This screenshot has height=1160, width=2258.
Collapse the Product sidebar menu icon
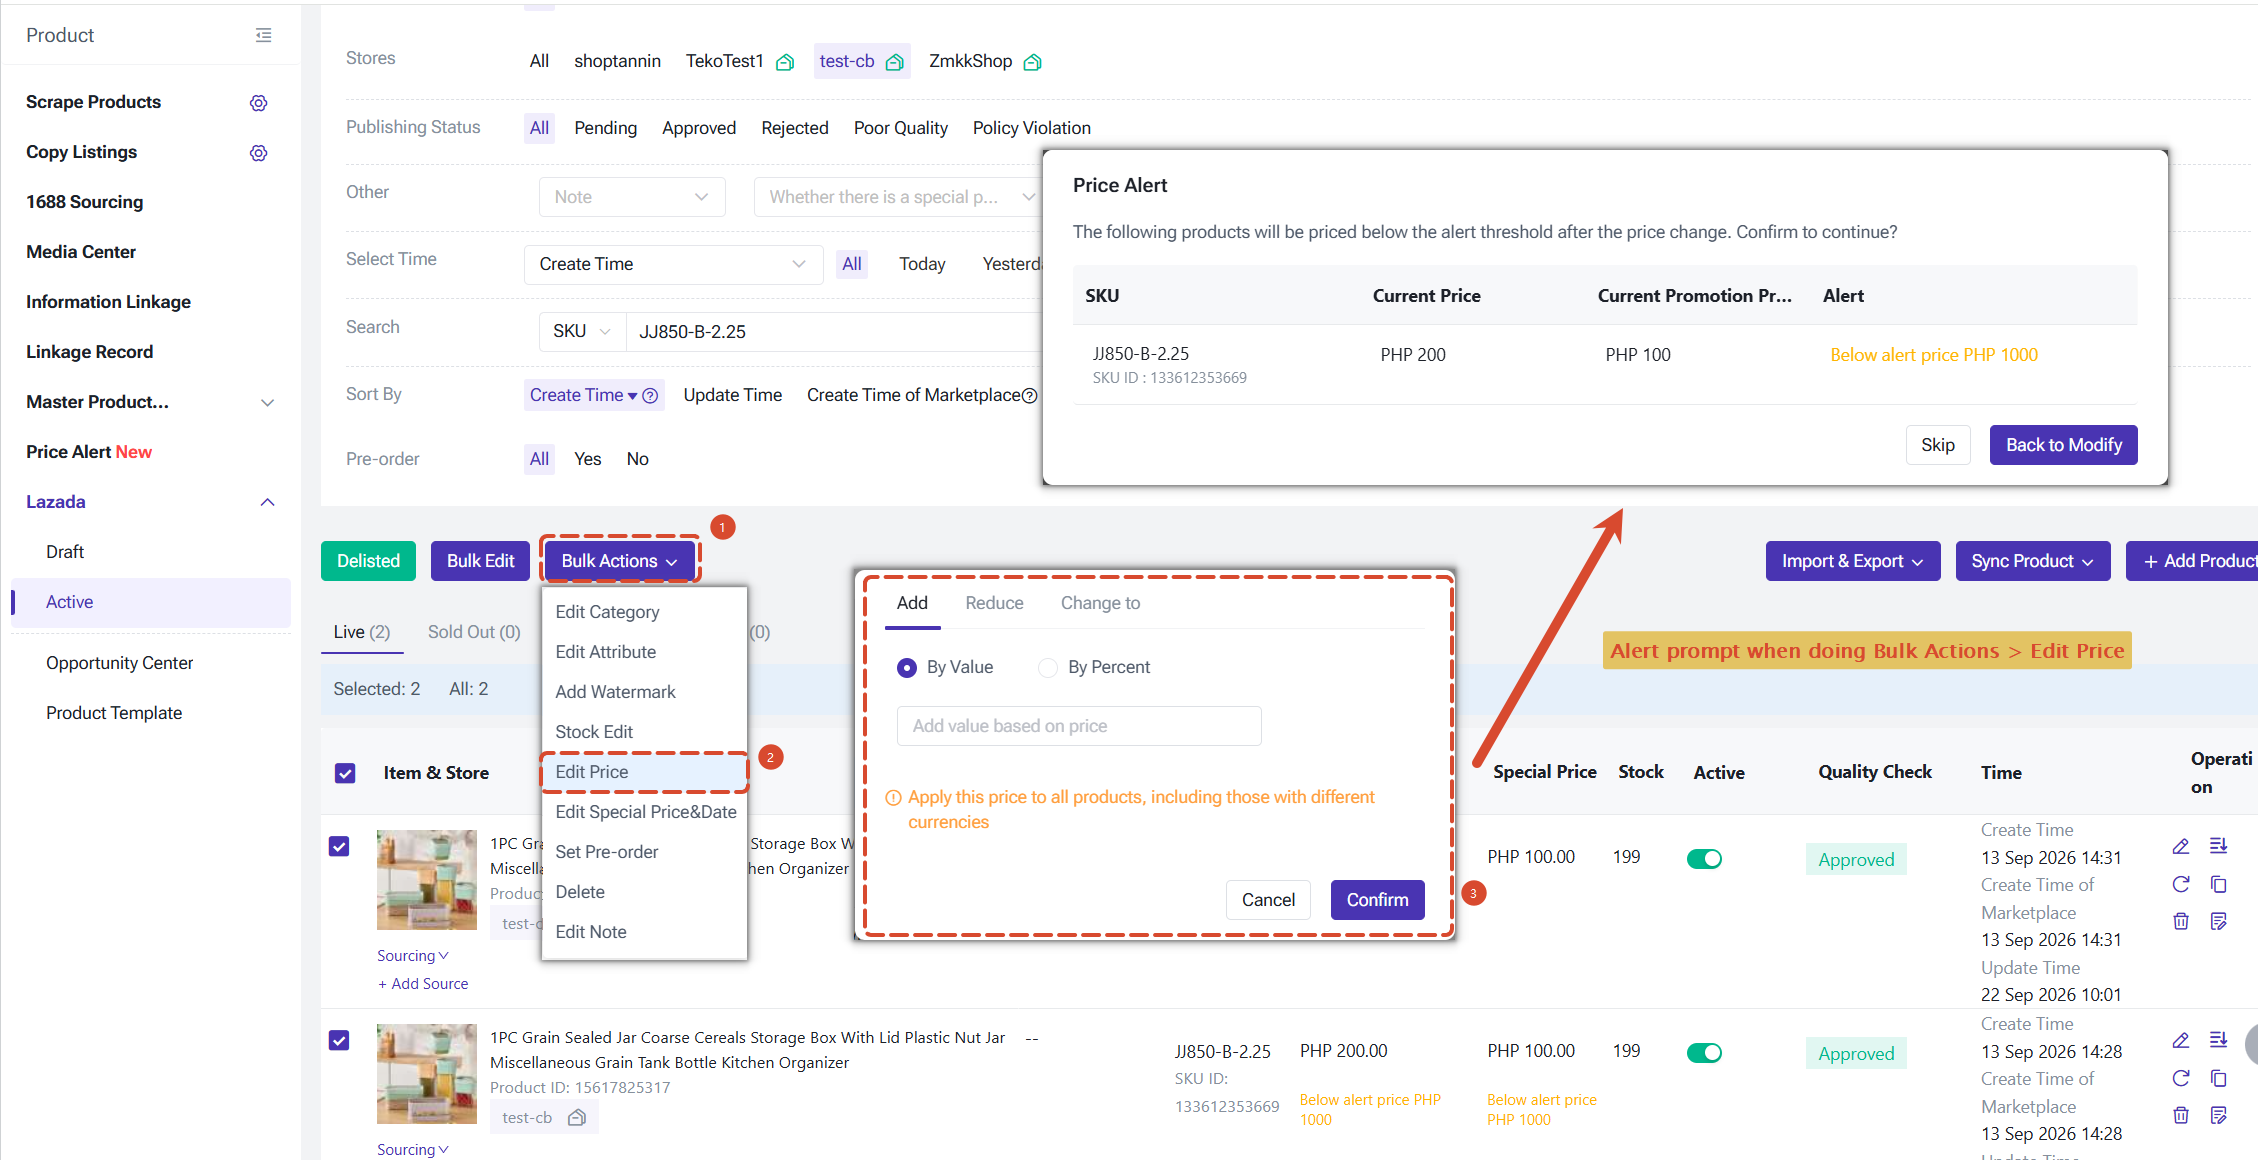coord(264,35)
